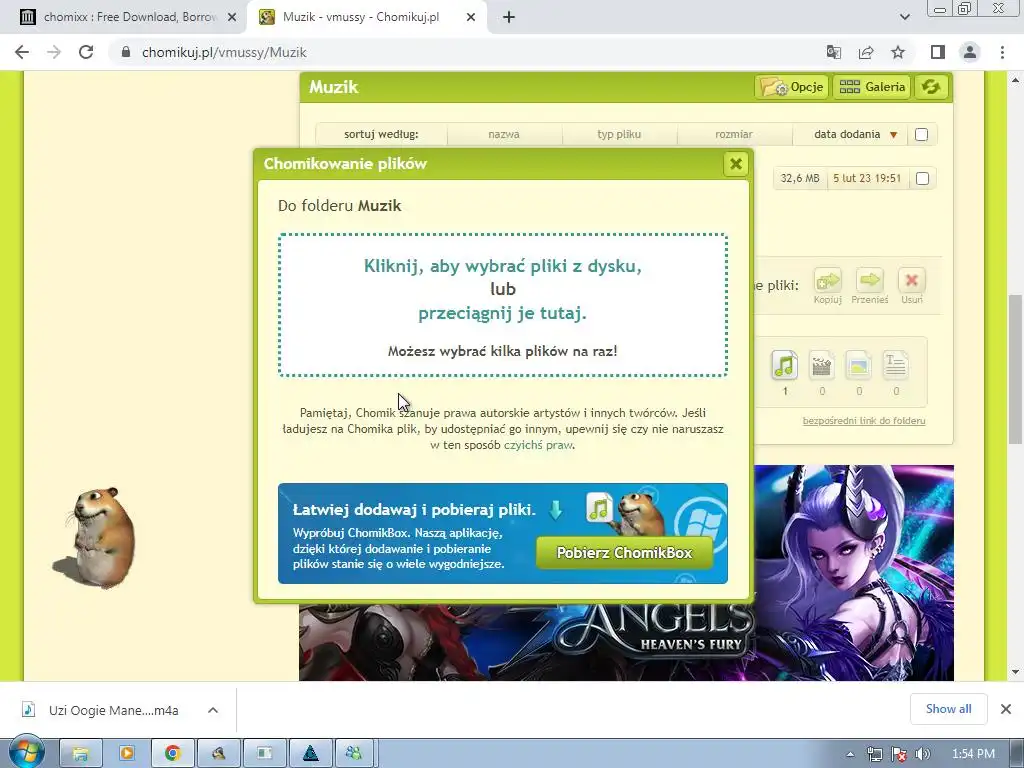Viewport: 1024px width, 768px height.
Task: Open Chrome's three-dot menu
Action: pos(1002,52)
